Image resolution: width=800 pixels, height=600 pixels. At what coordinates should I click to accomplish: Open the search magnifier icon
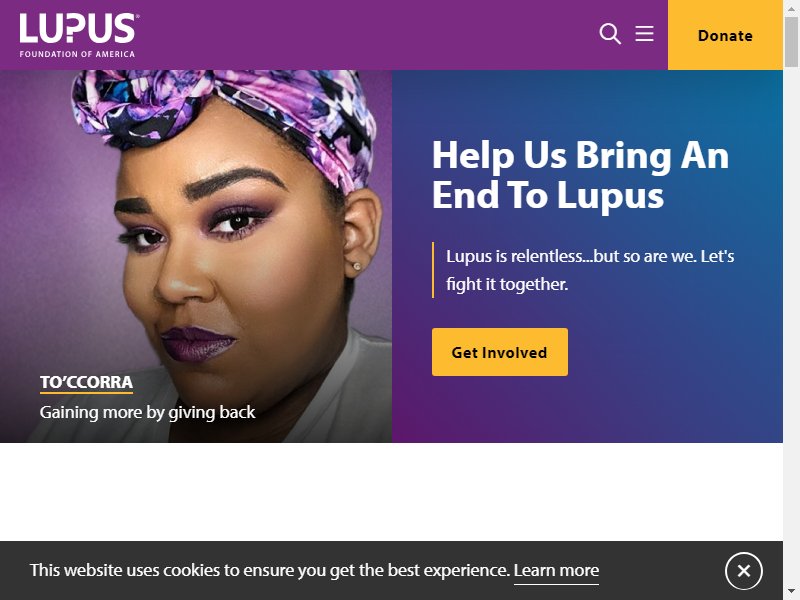[x=610, y=34]
